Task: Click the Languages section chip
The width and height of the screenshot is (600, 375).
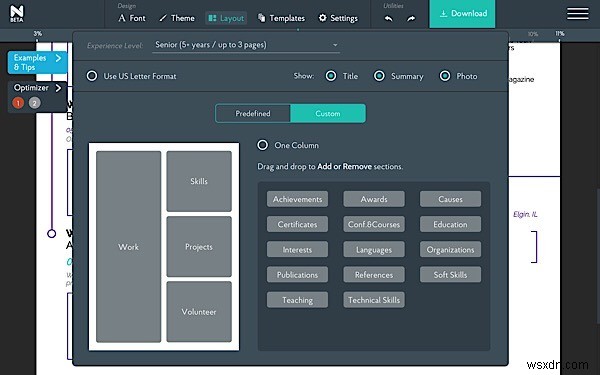Action: (374, 249)
